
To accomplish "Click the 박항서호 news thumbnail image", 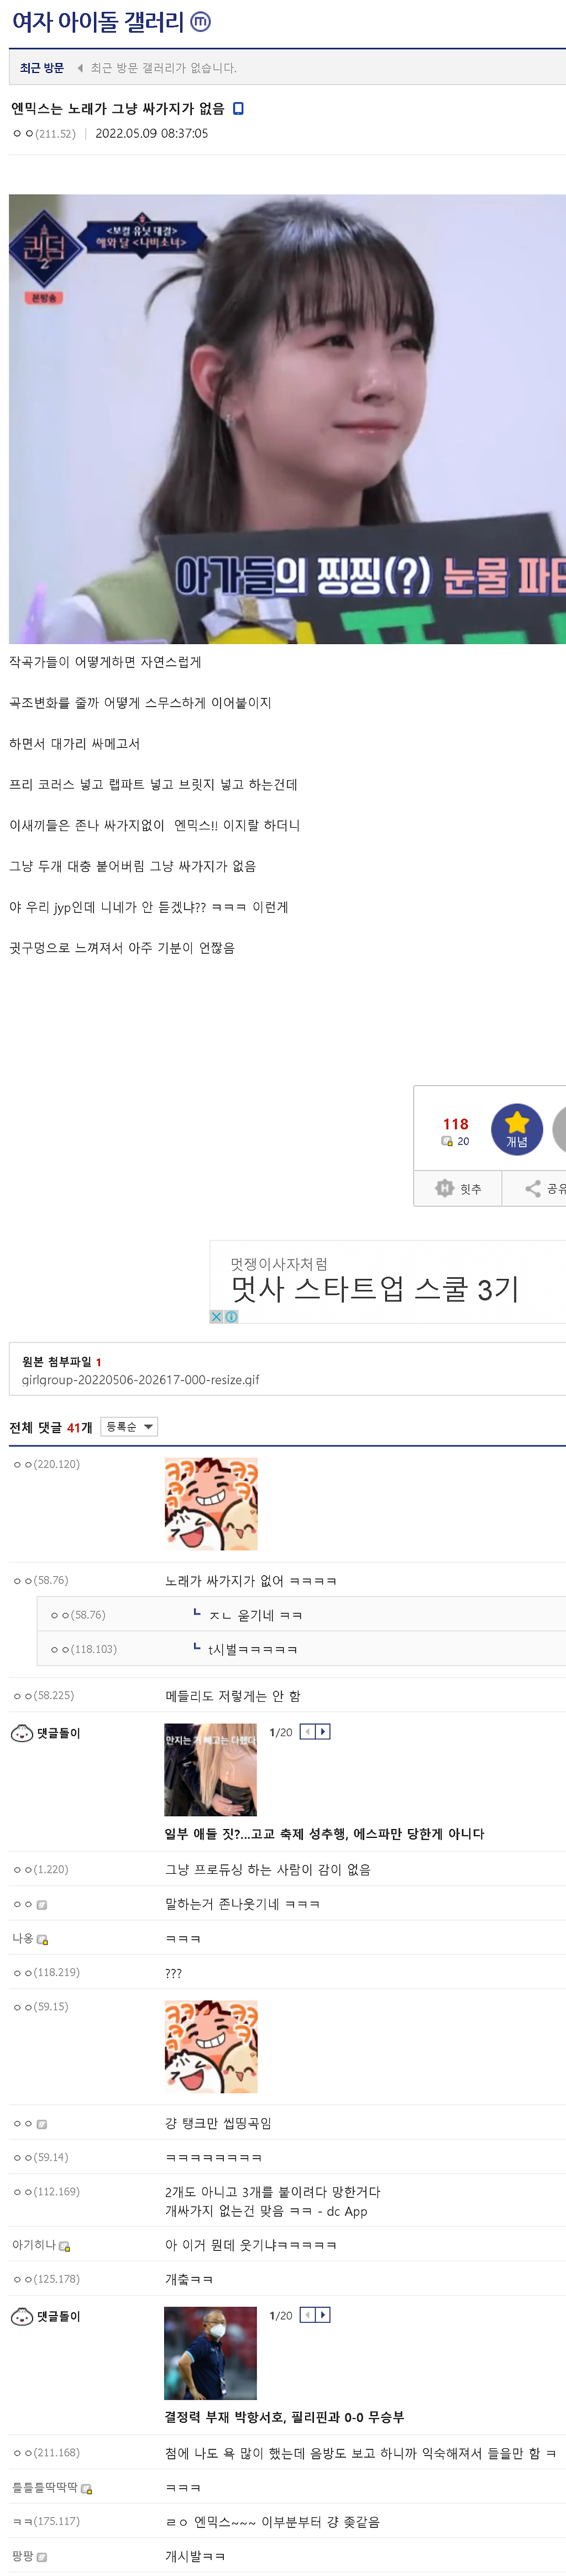I will [210, 2352].
